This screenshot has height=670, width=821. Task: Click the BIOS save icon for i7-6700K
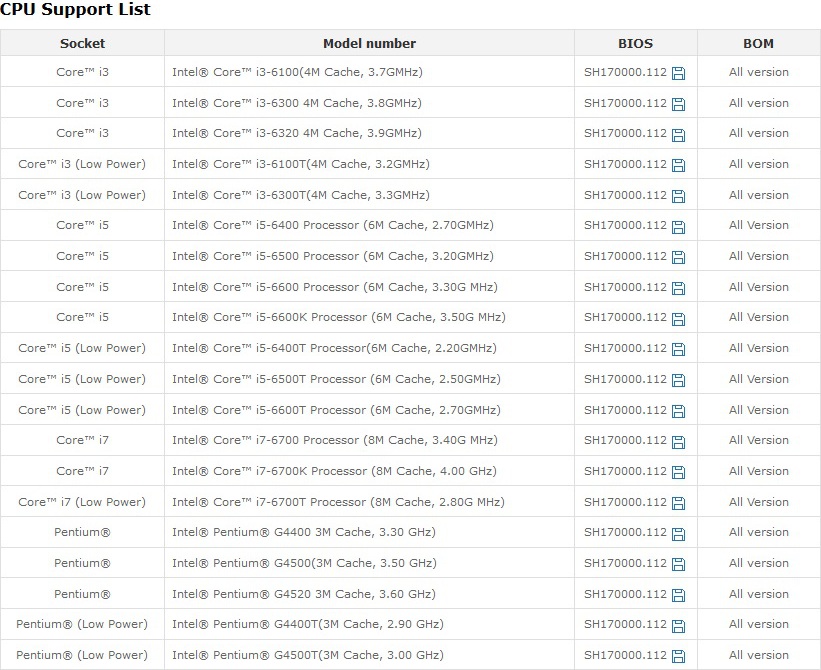[678, 473]
